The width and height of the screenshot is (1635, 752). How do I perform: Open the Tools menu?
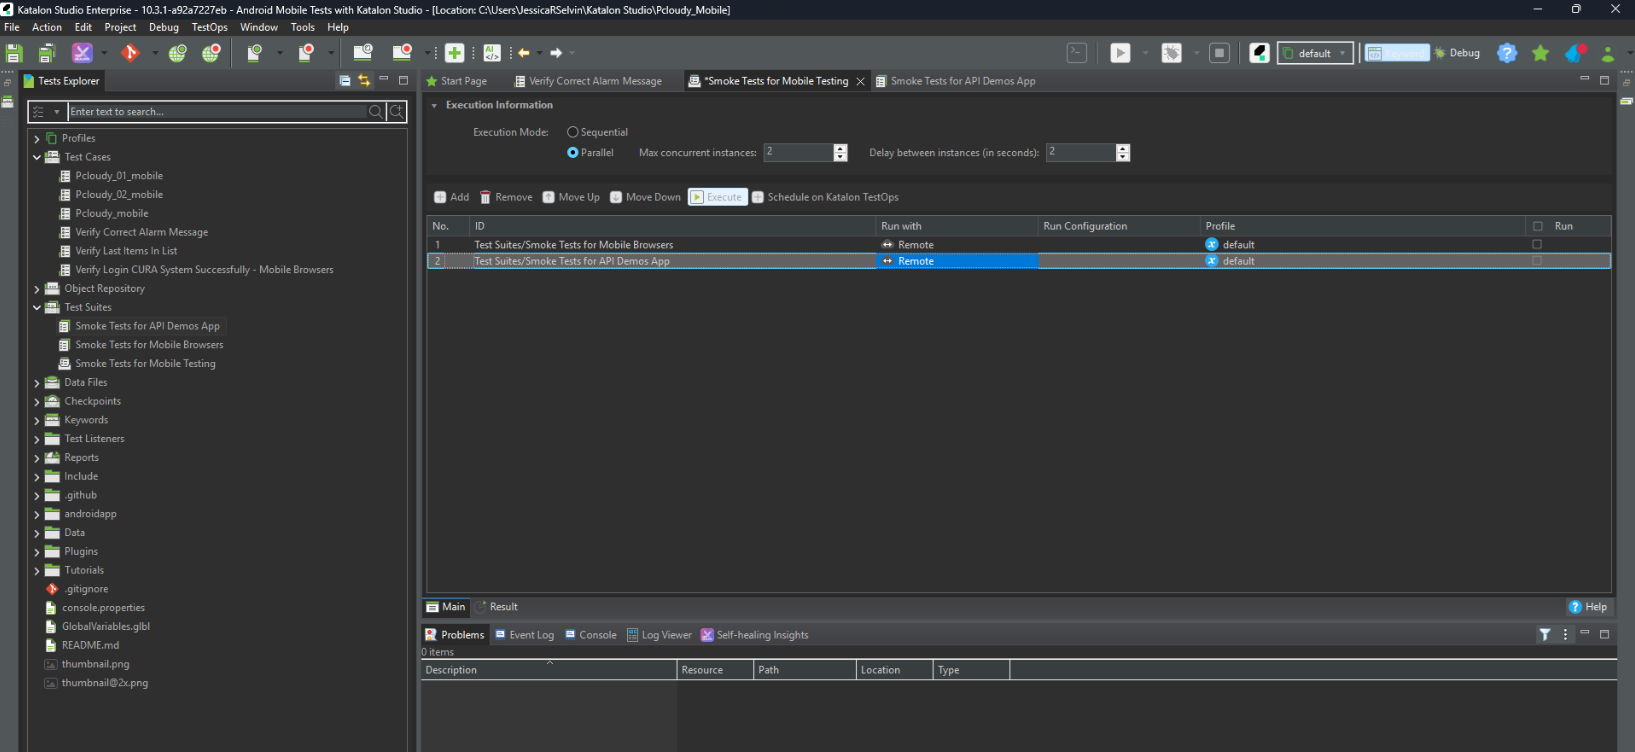(x=302, y=27)
